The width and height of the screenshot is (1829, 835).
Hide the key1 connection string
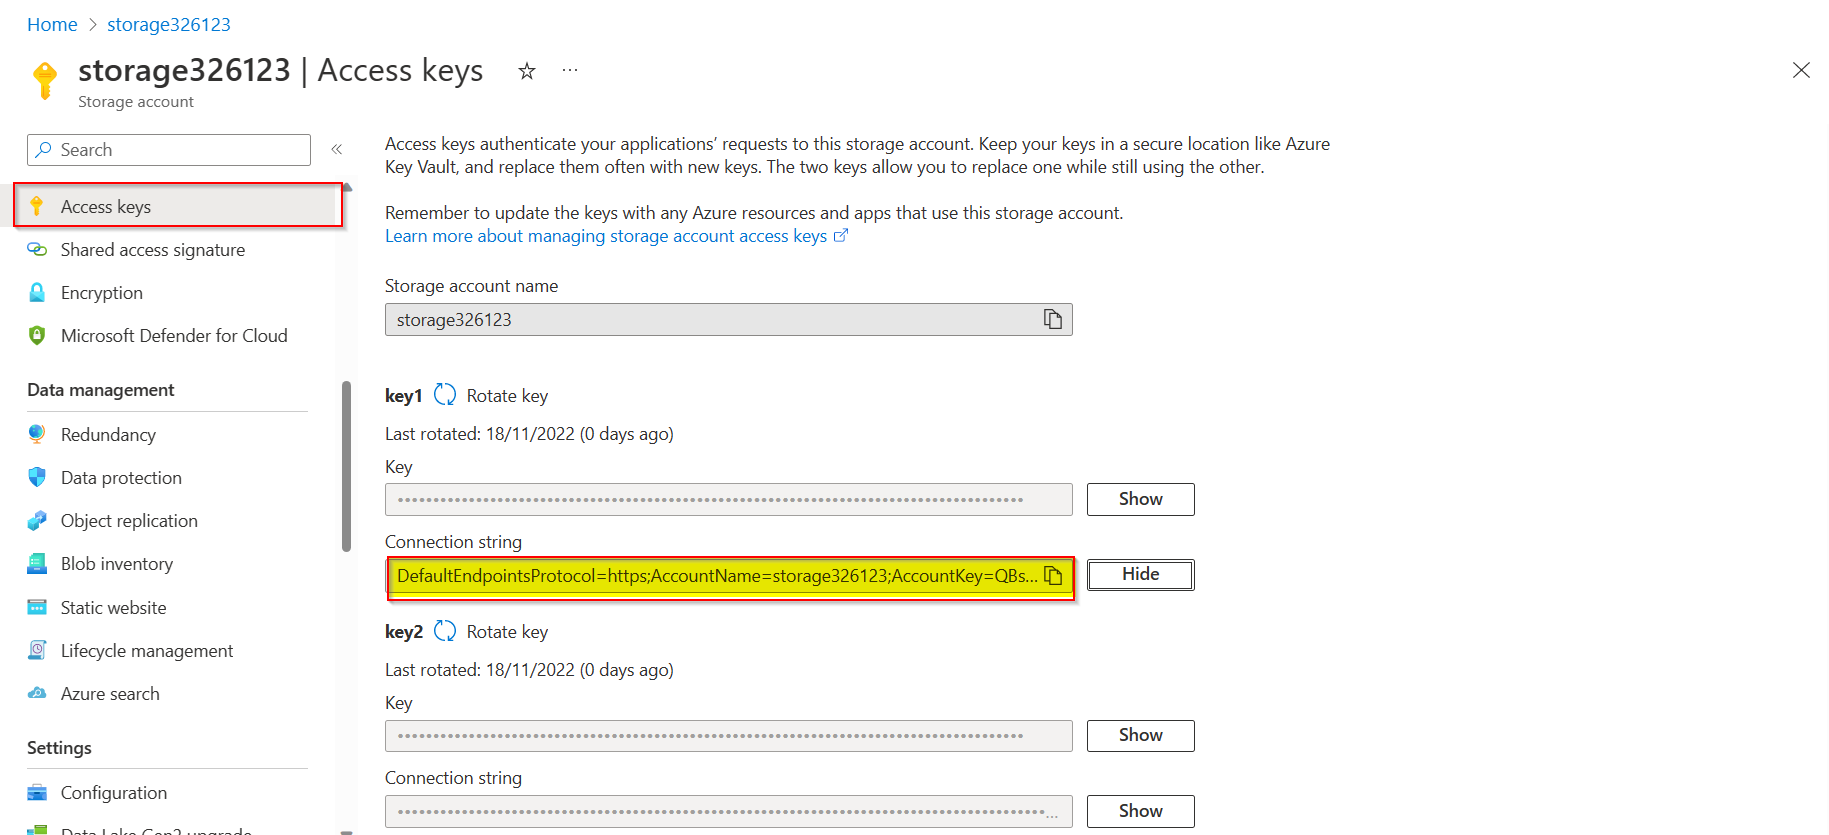tap(1141, 574)
